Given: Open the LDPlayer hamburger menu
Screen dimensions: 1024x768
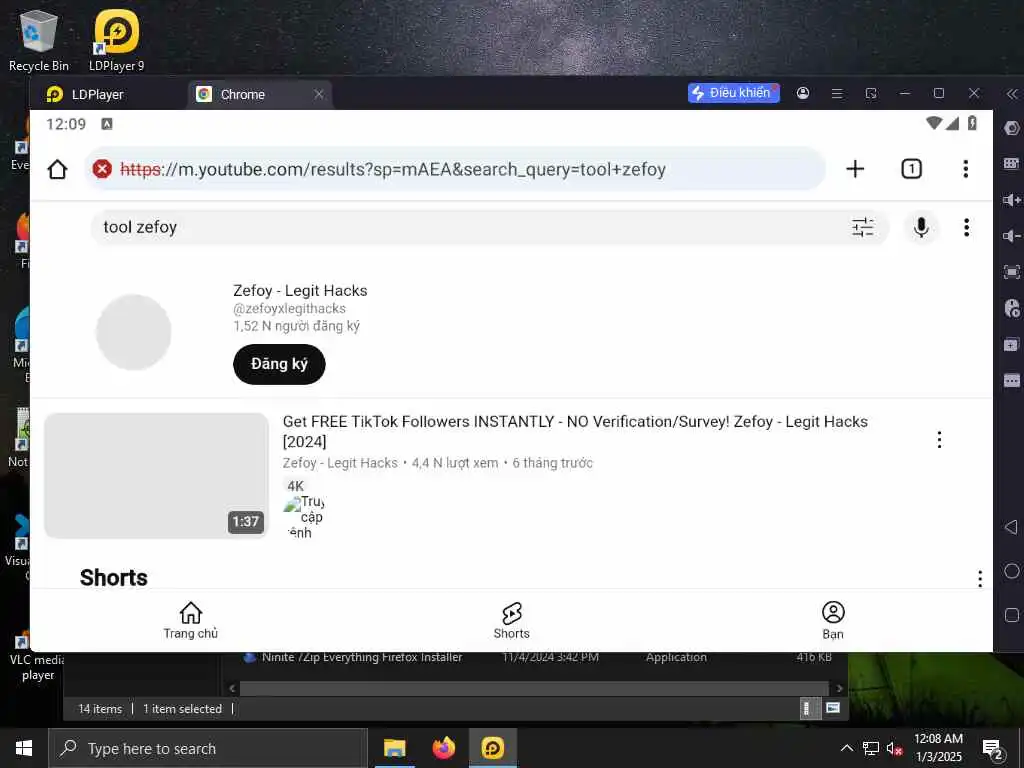Looking at the screenshot, I should [837, 94].
